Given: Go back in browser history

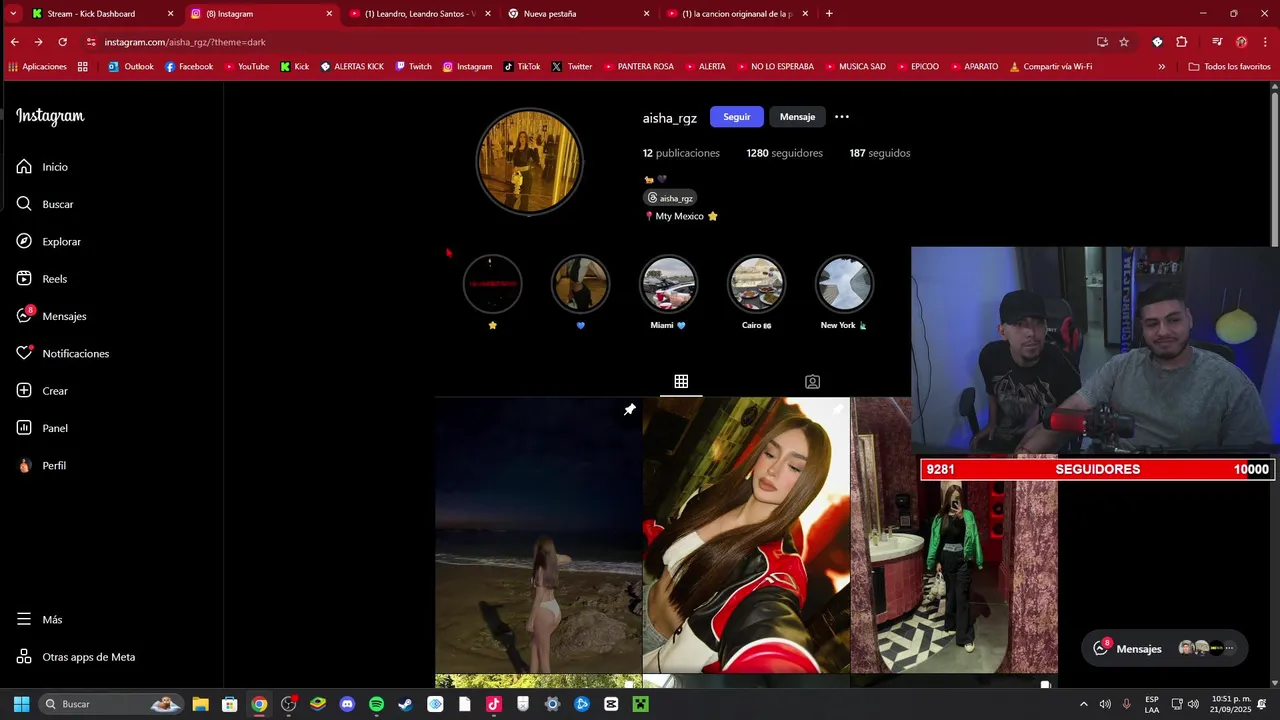Looking at the screenshot, I should point(14,42).
